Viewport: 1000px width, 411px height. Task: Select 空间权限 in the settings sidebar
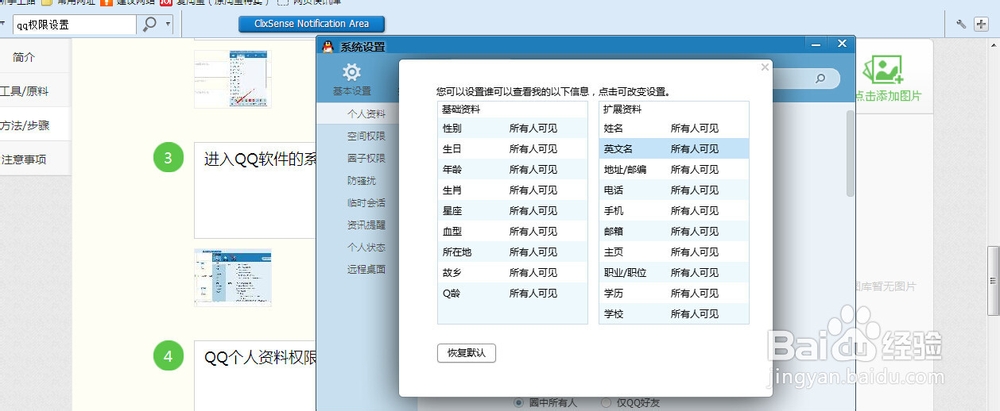coord(366,136)
